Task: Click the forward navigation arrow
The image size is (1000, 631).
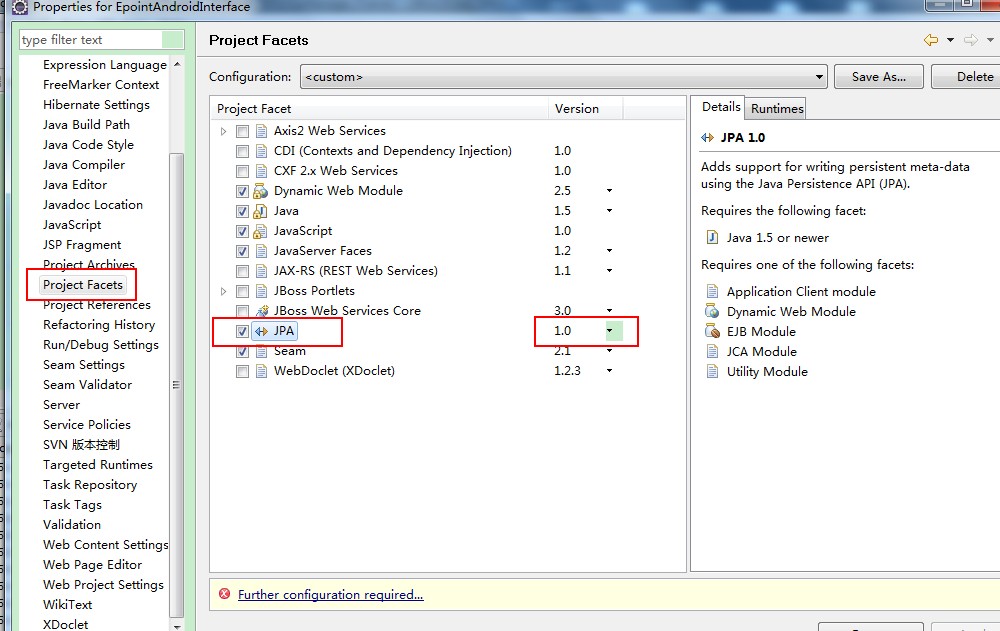Action: [x=971, y=40]
